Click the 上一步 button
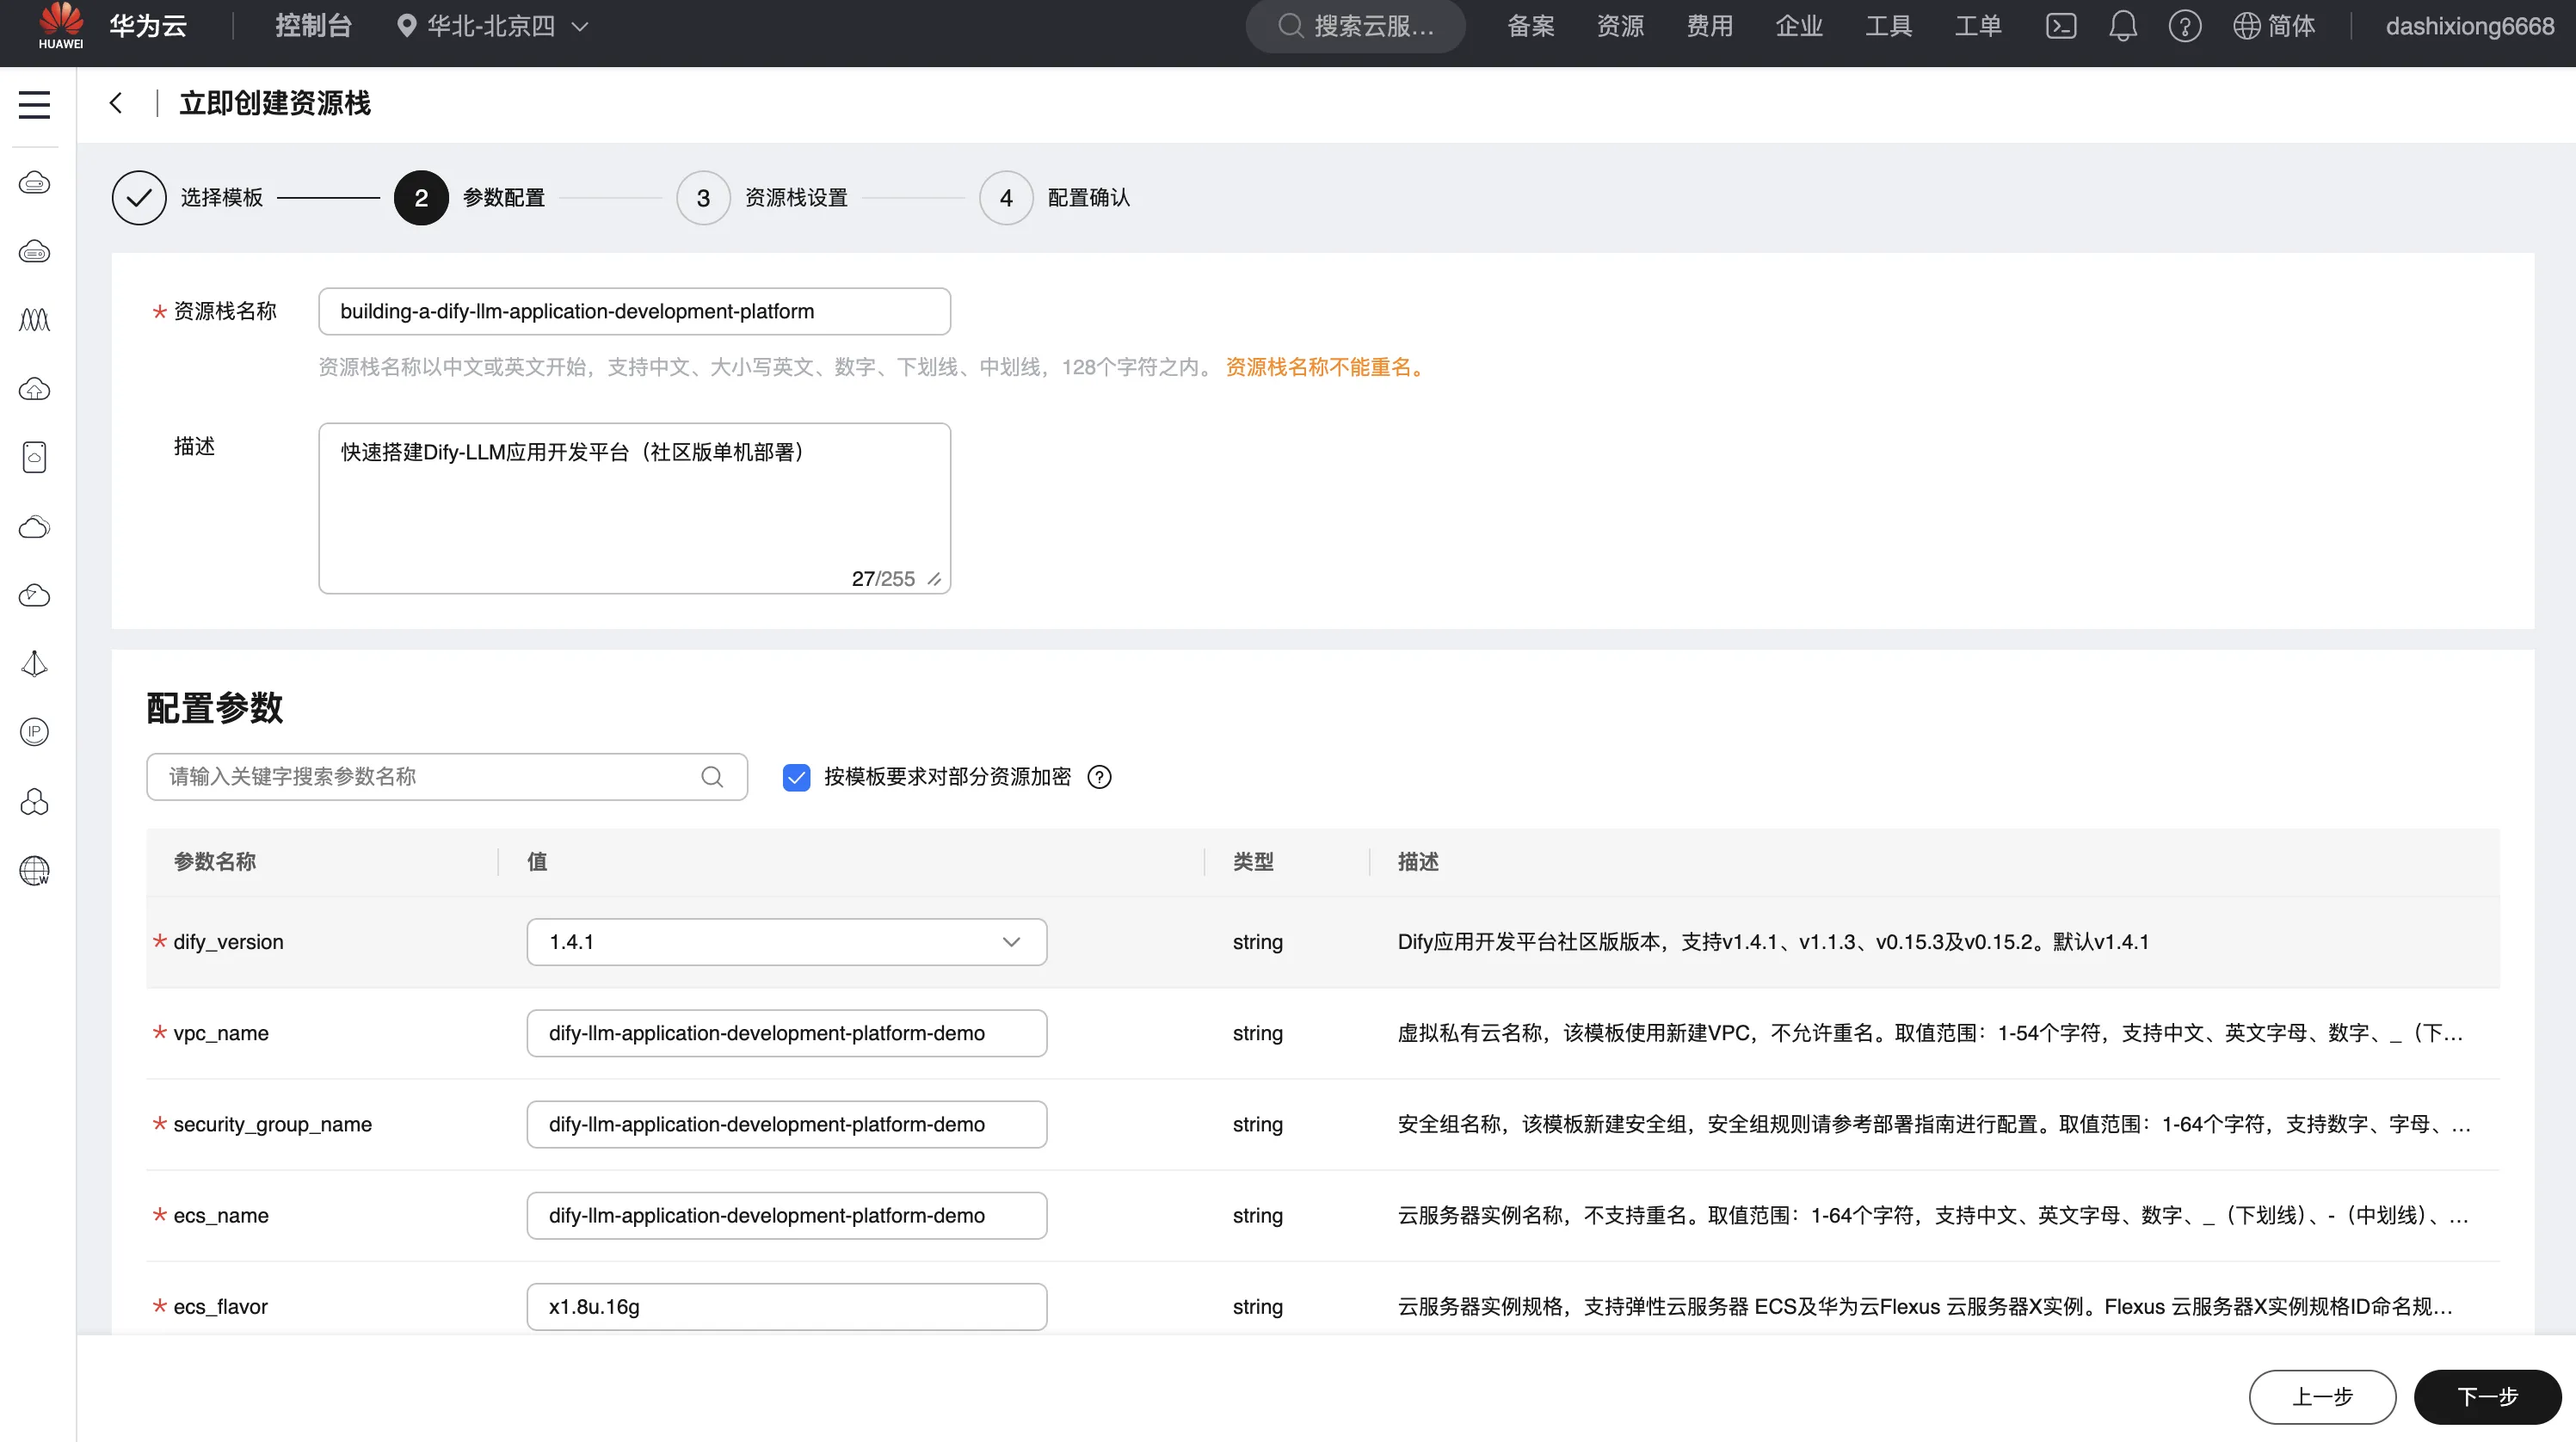Viewport: 2576px width, 1442px height. (2322, 1397)
